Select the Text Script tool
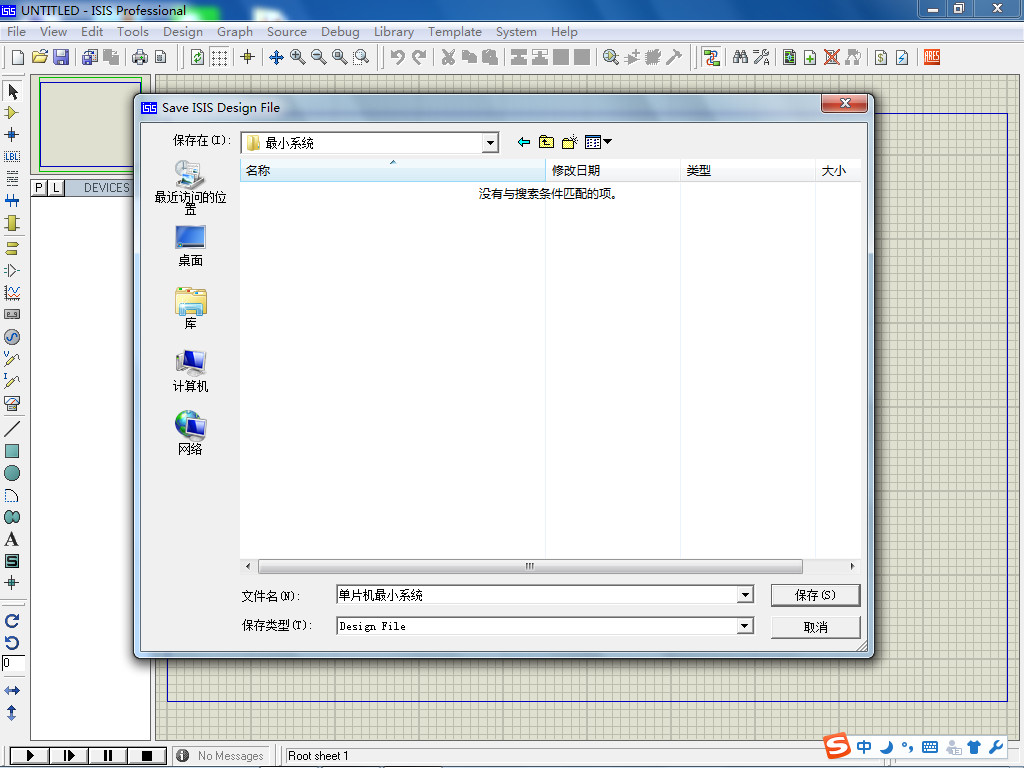 [x=12, y=178]
